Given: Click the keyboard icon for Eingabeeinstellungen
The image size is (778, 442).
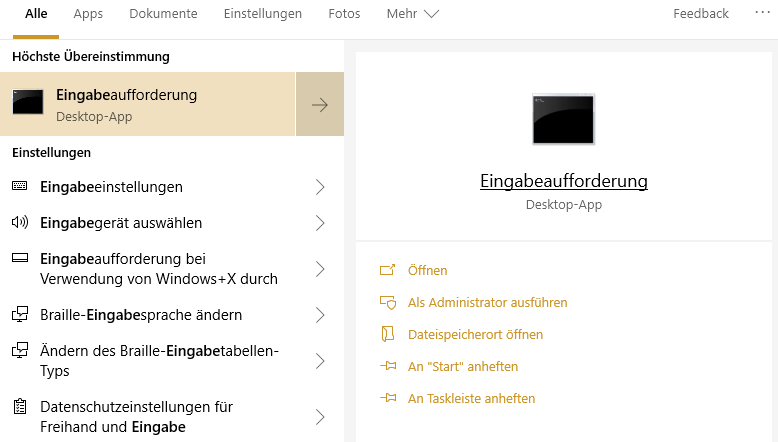Looking at the screenshot, I should (20, 186).
